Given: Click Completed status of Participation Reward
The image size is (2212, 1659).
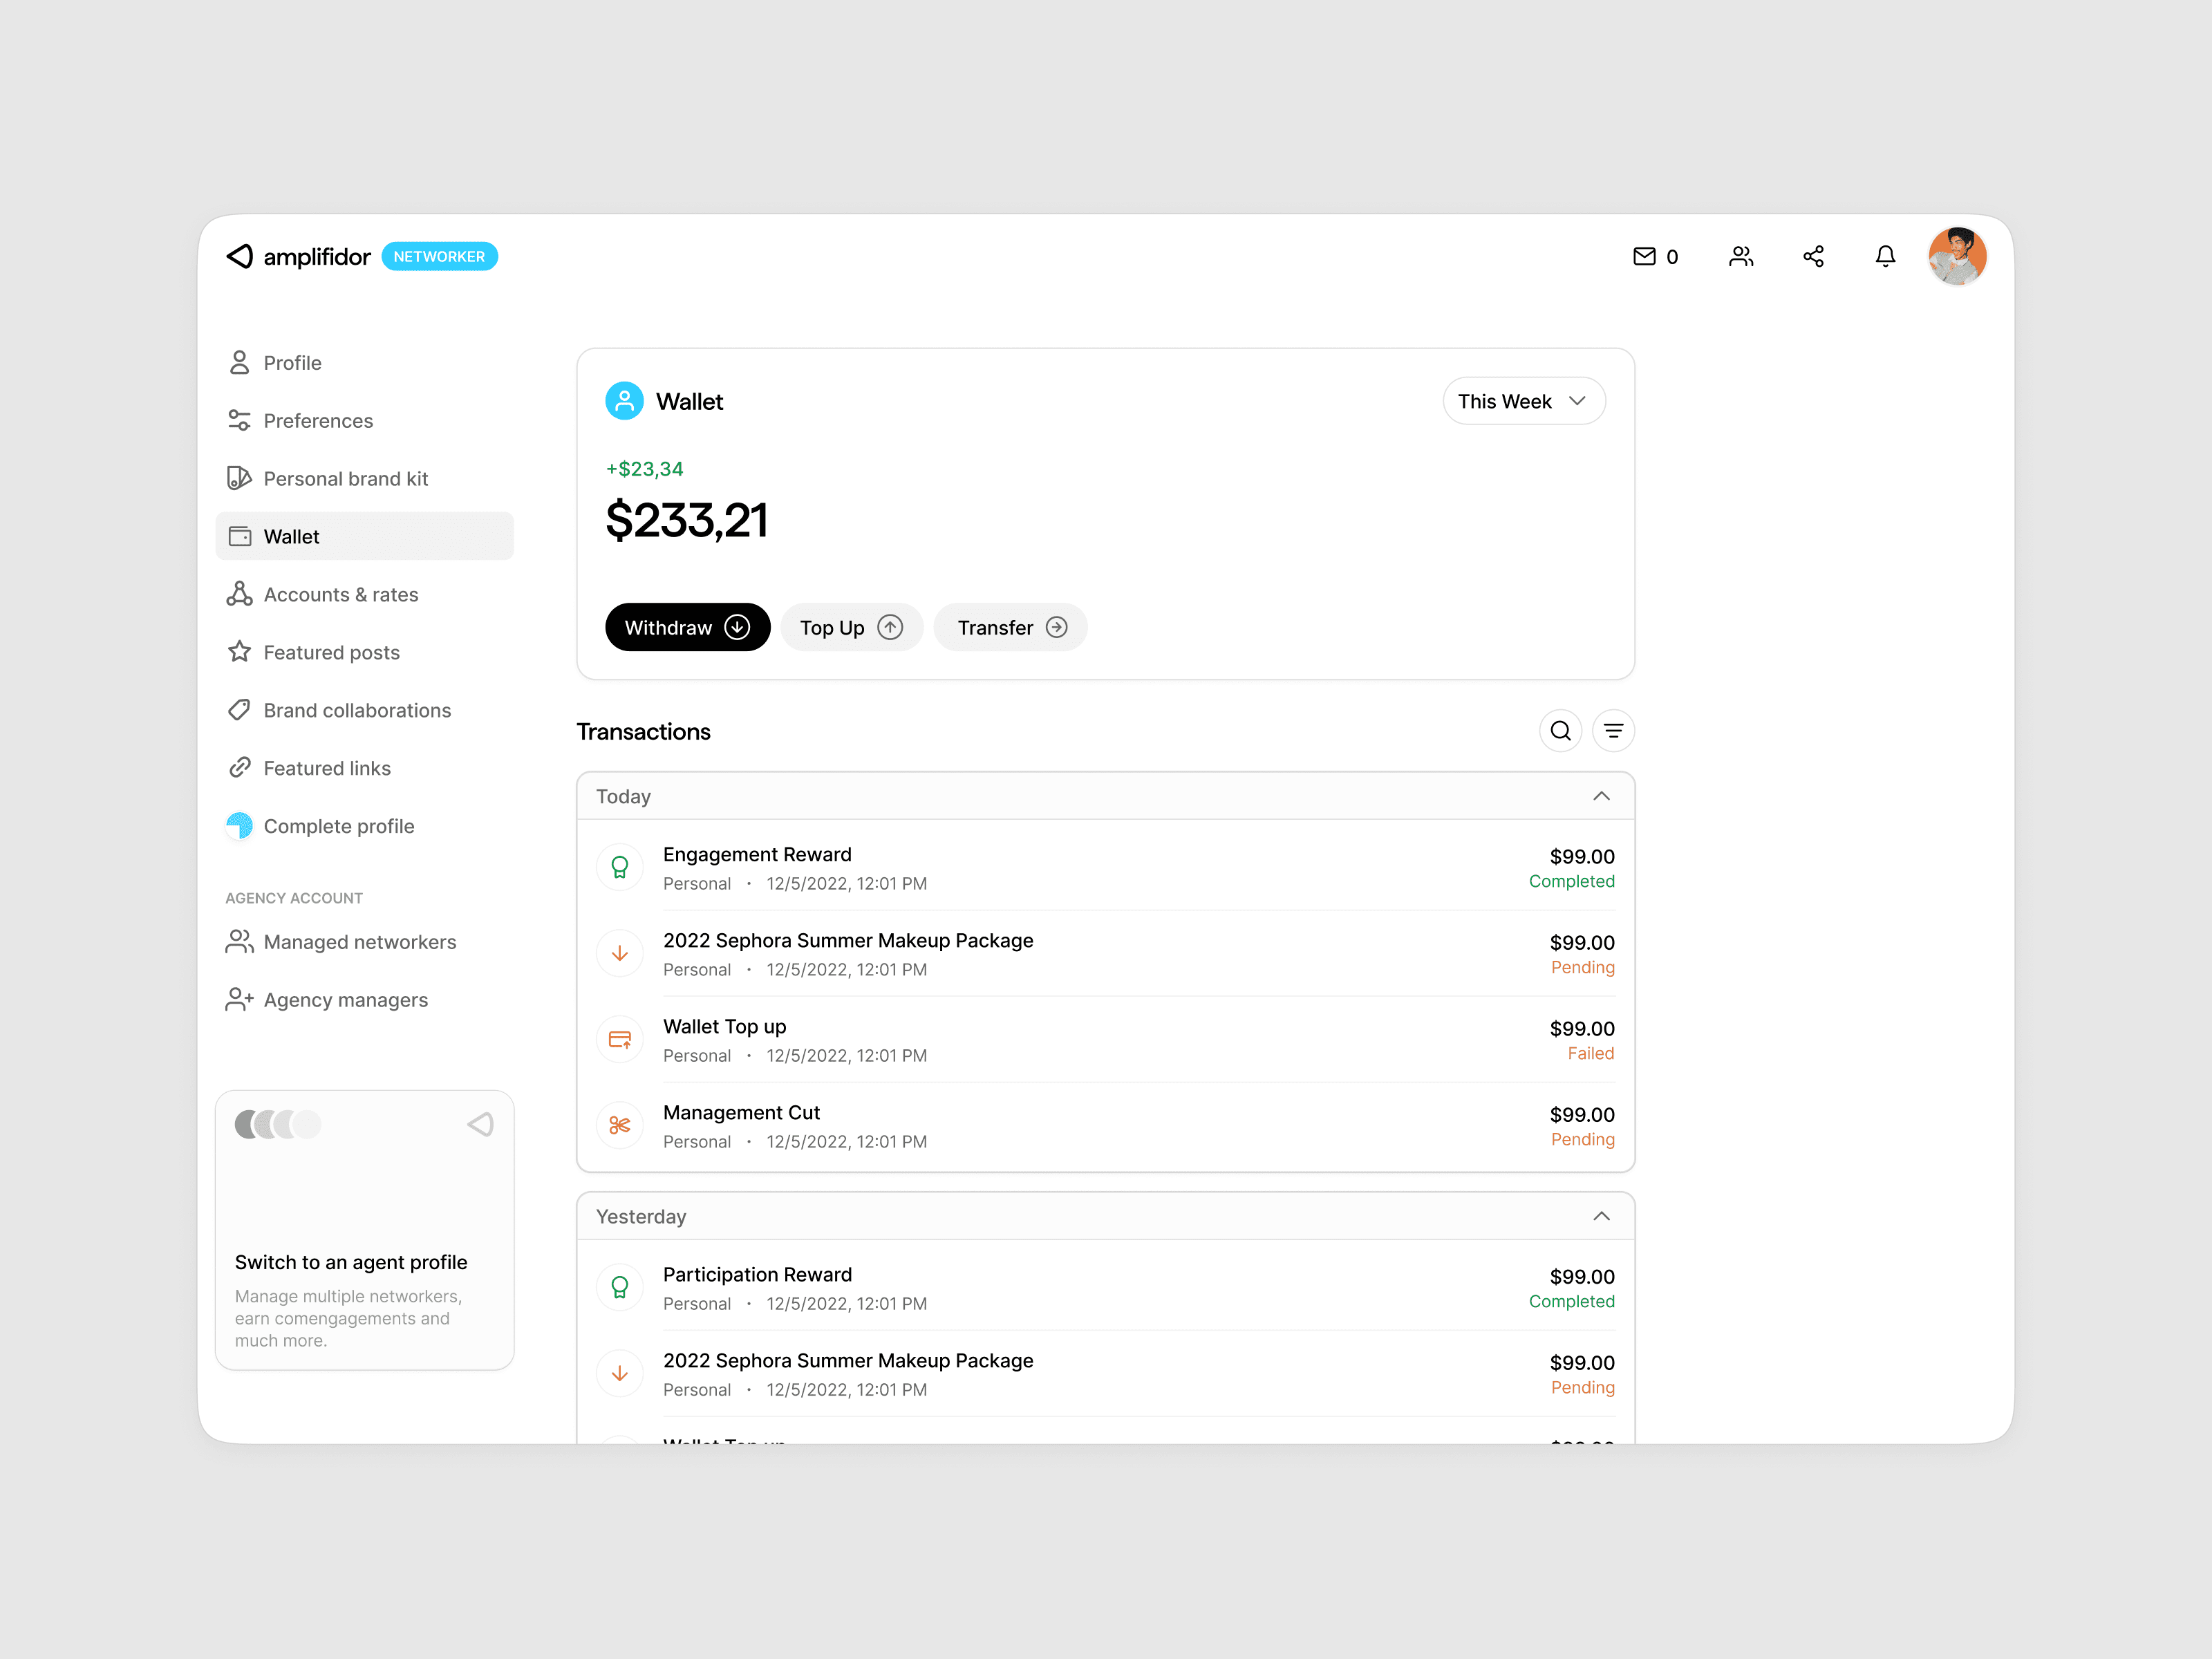Looking at the screenshot, I should coord(1572,1301).
